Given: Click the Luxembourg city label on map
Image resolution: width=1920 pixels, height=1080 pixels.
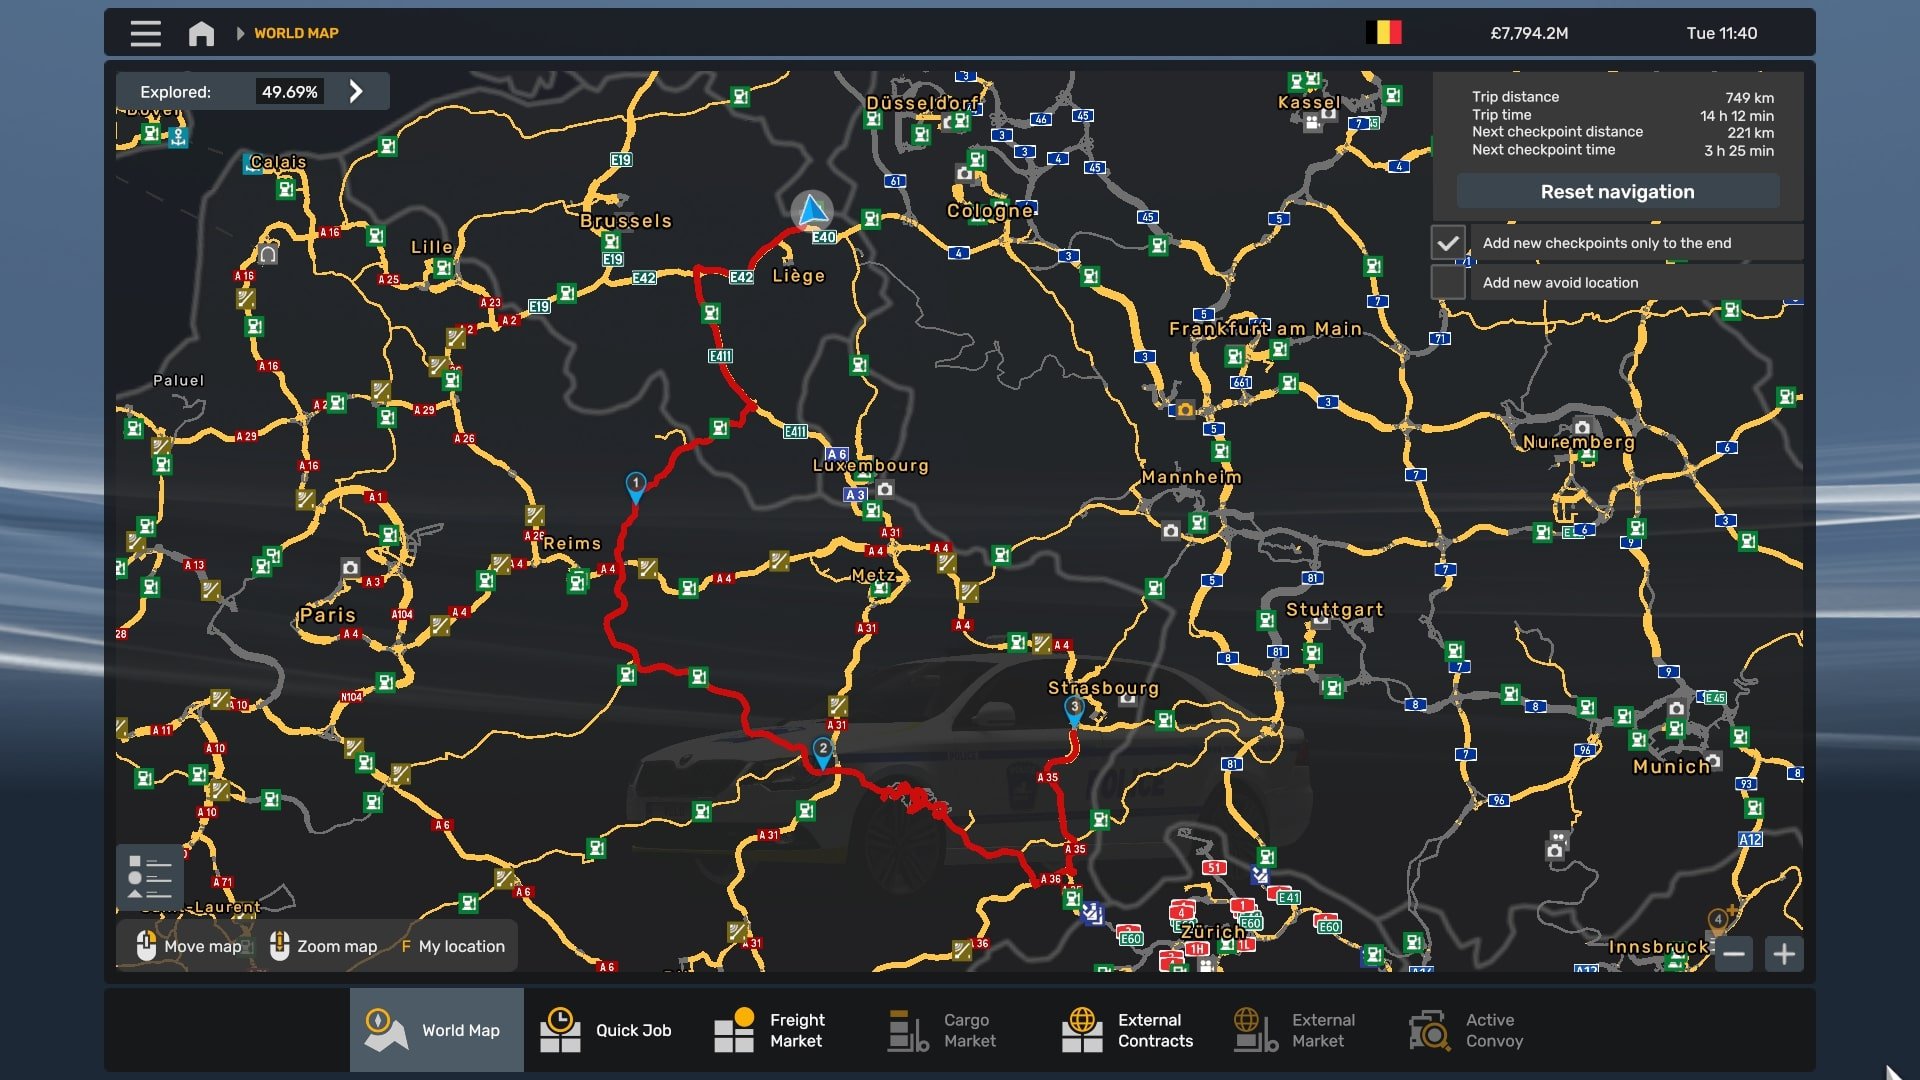Looking at the screenshot, I should point(870,466).
